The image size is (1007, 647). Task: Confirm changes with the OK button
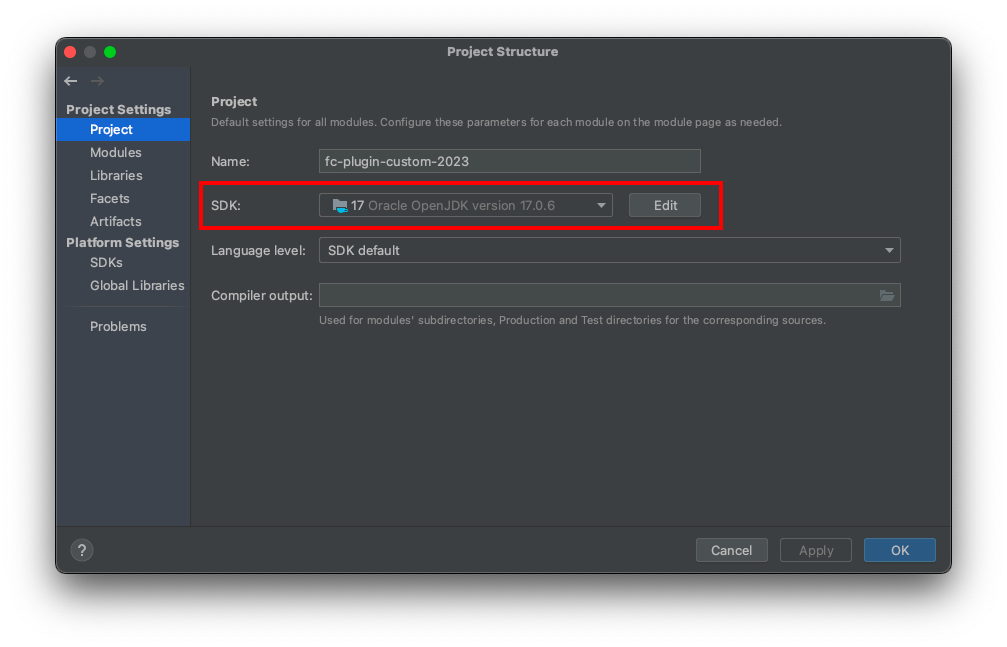(898, 550)
